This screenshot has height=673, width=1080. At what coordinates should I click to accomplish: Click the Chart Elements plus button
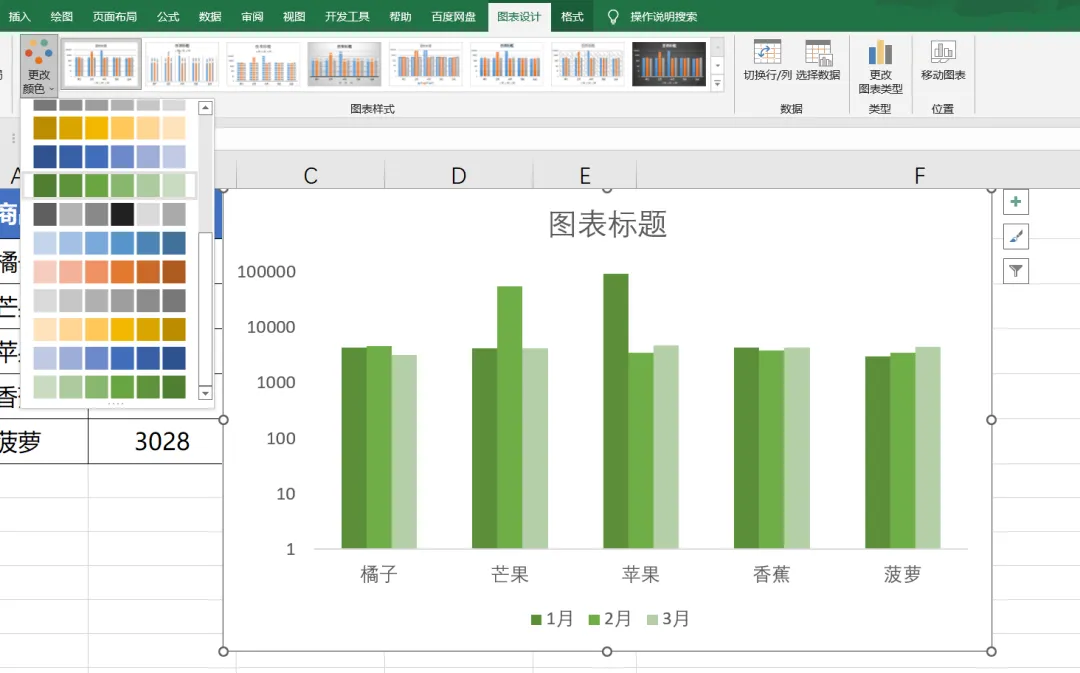[1016, 203]
